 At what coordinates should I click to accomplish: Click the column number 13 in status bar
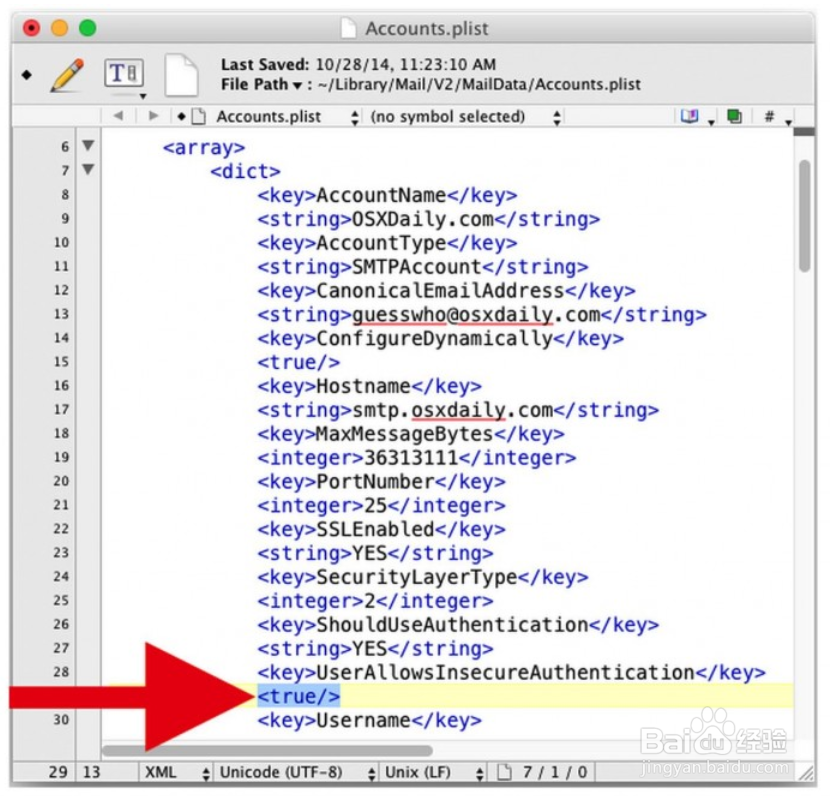91,772
